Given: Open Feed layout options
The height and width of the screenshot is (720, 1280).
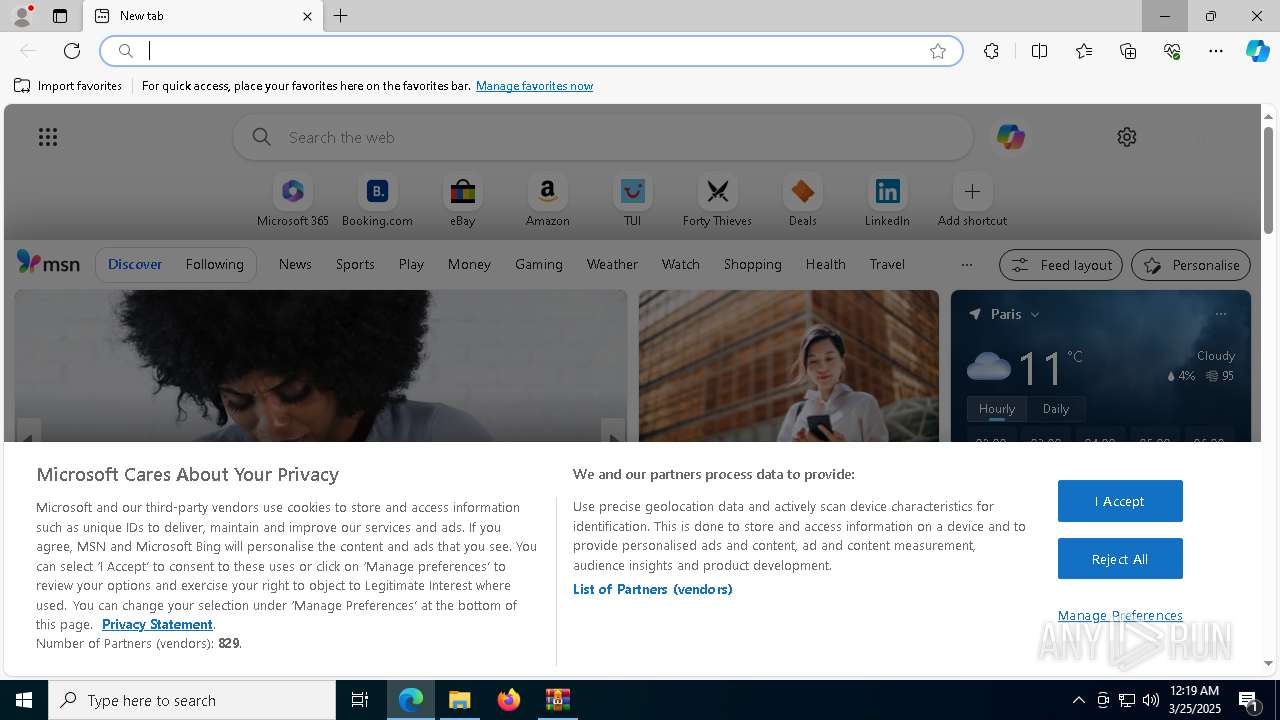Looking at the screenshot, I should 1061,265.
